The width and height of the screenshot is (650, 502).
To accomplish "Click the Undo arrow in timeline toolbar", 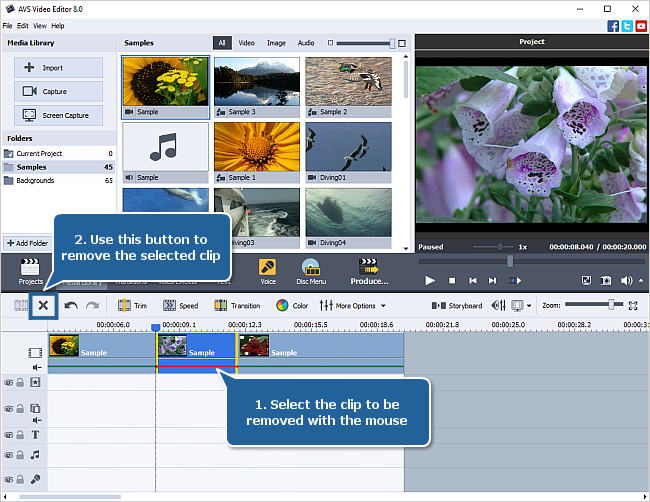I will pyautogui.click(x=71, y=305).
